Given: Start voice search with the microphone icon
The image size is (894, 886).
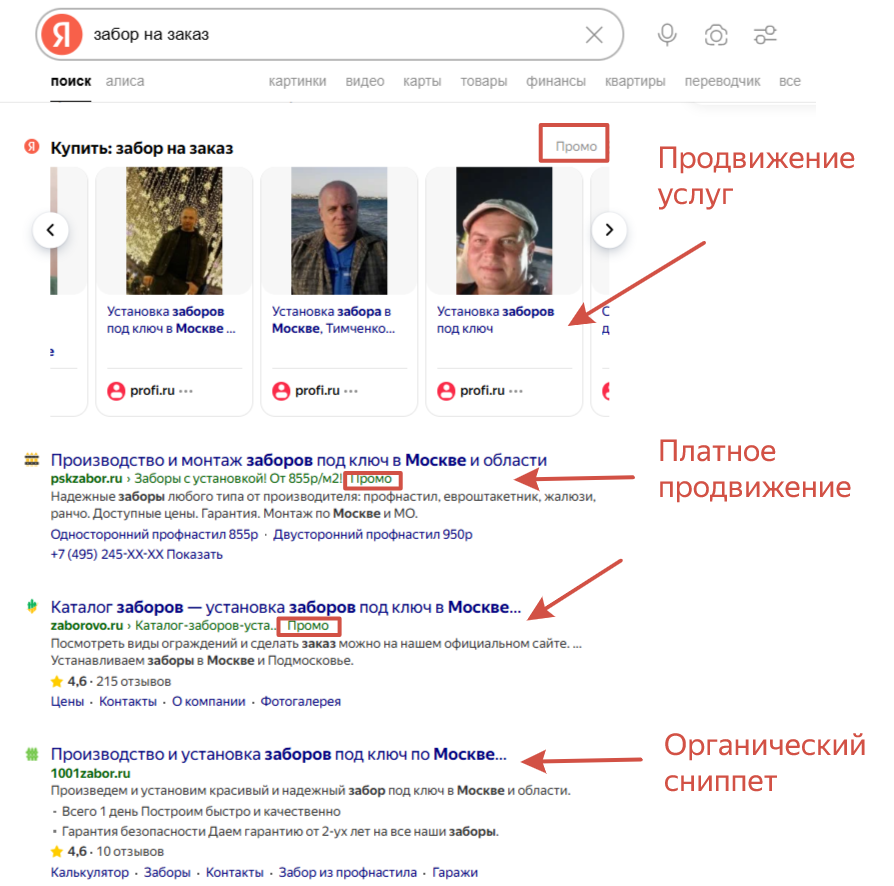Looking at the screenshot, I should (667, 35).
